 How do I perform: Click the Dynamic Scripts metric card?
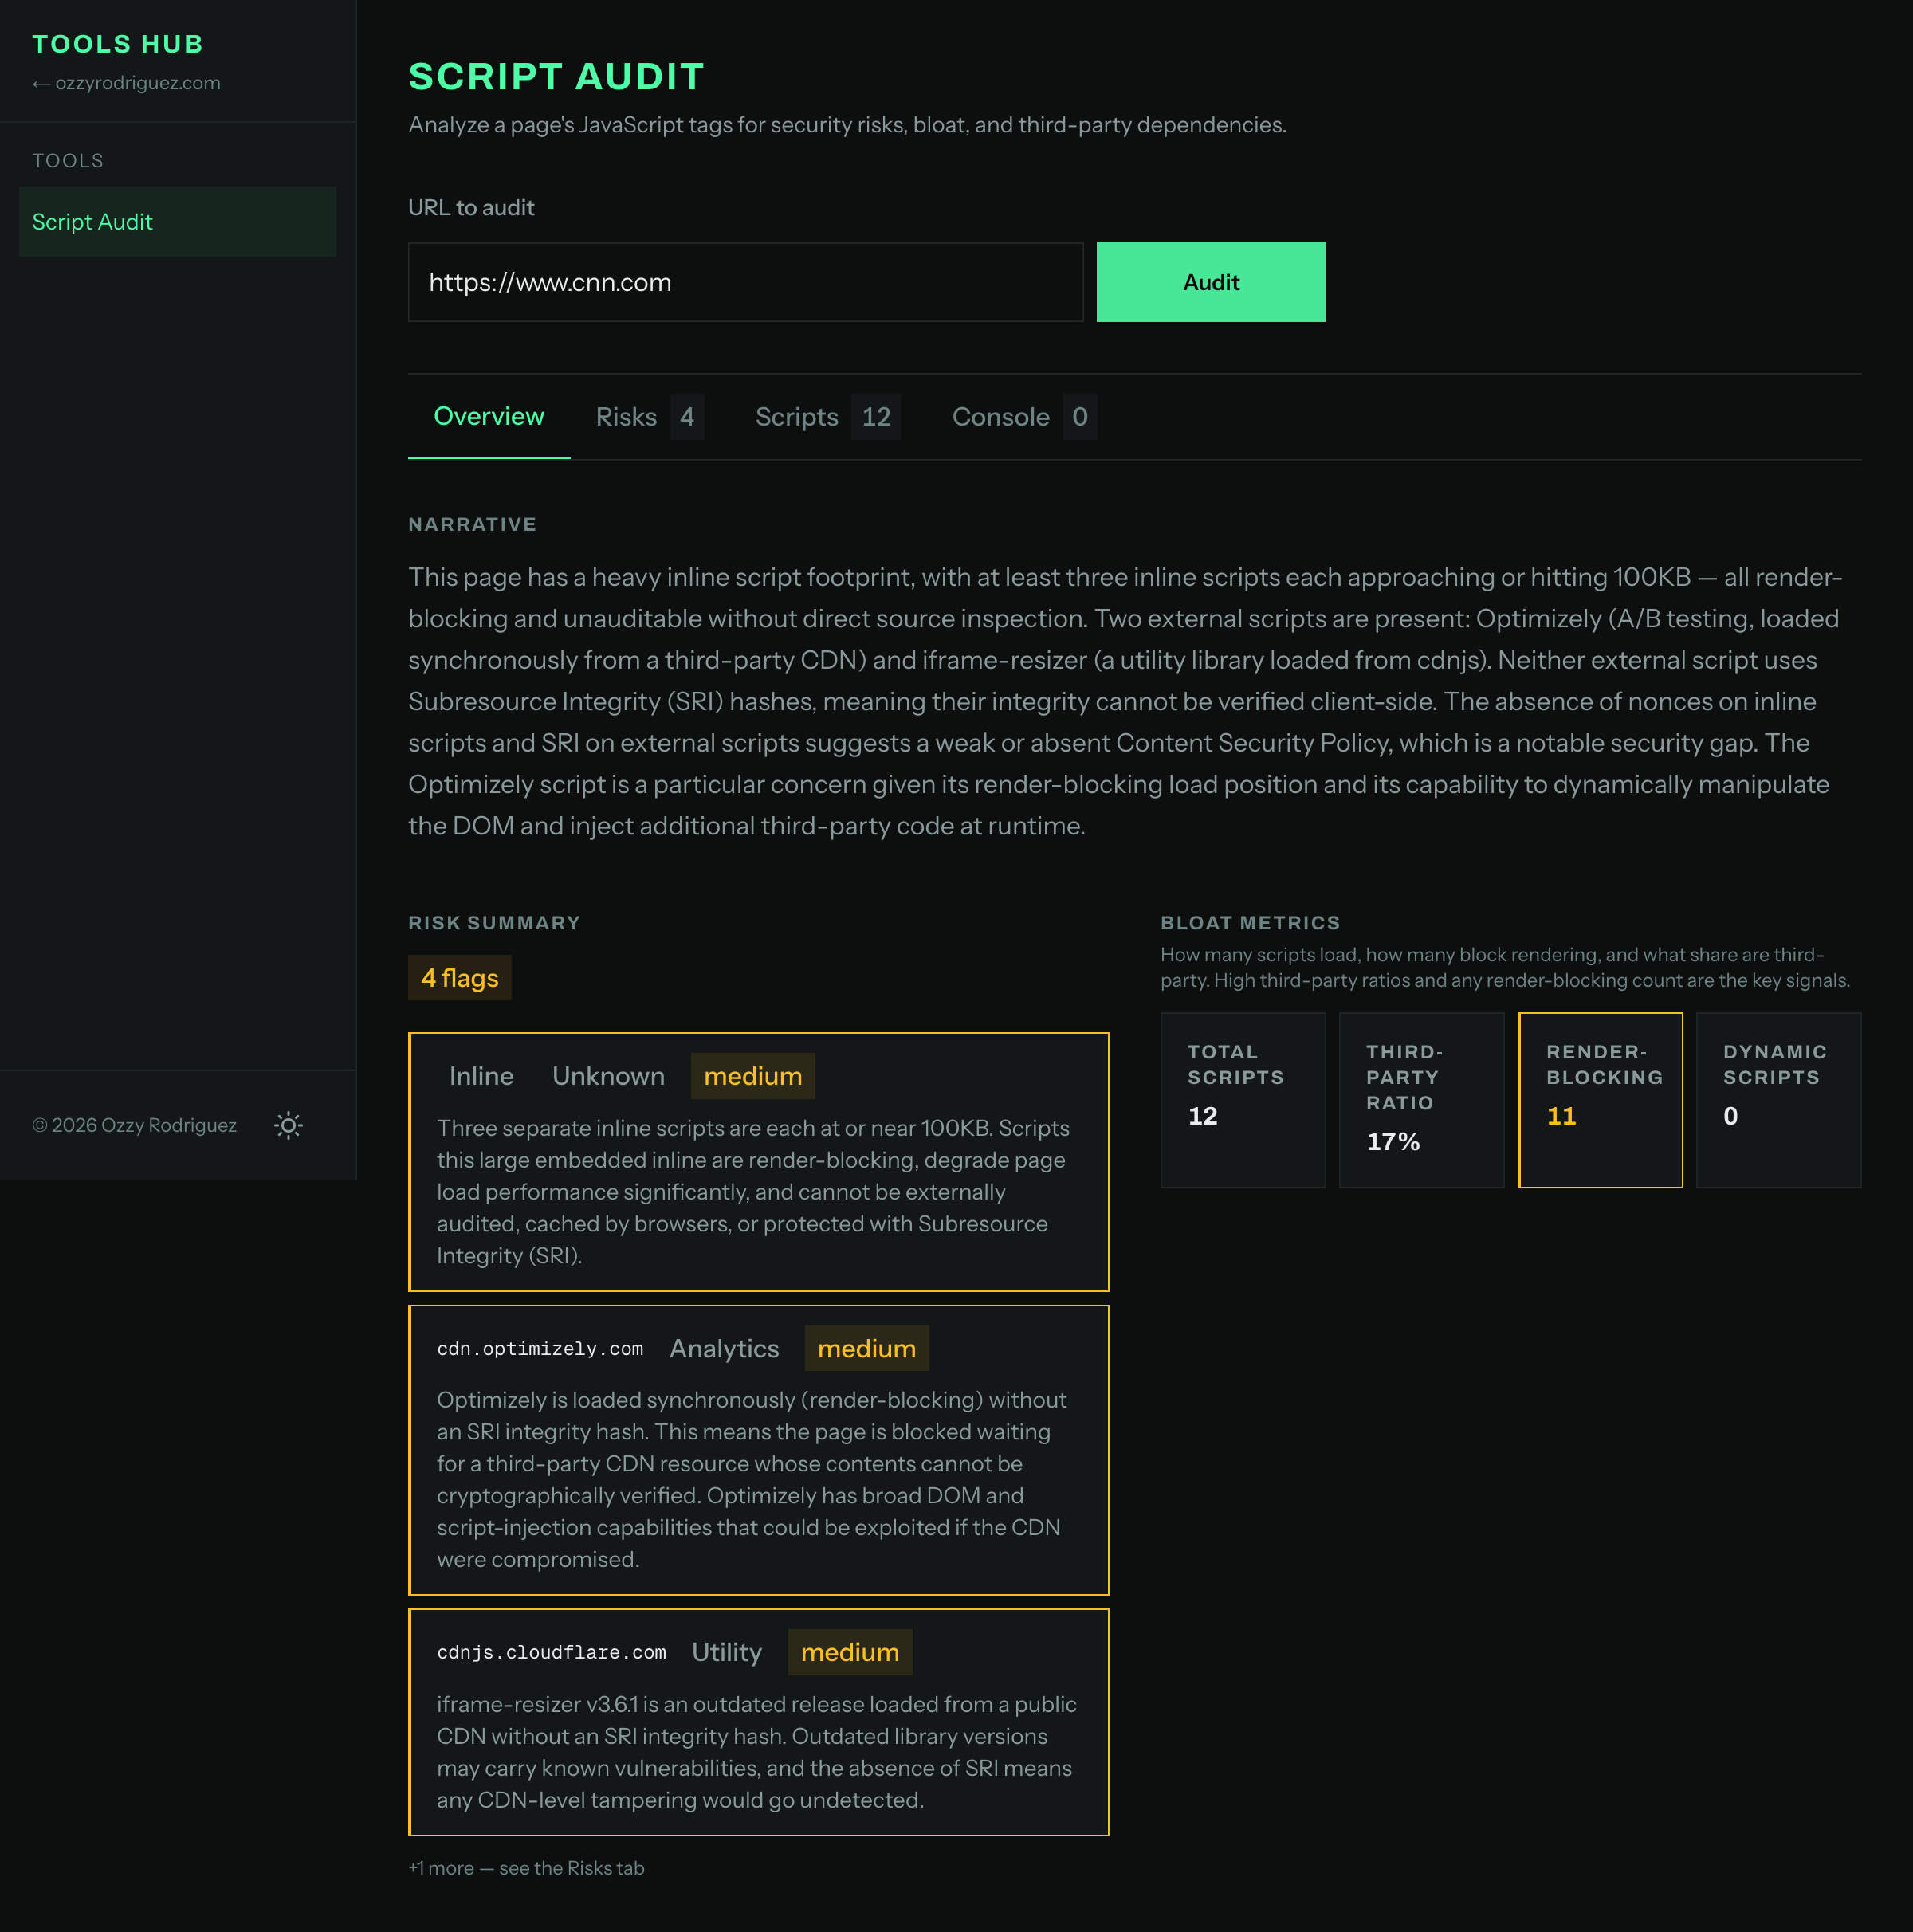(1779, 1100)
